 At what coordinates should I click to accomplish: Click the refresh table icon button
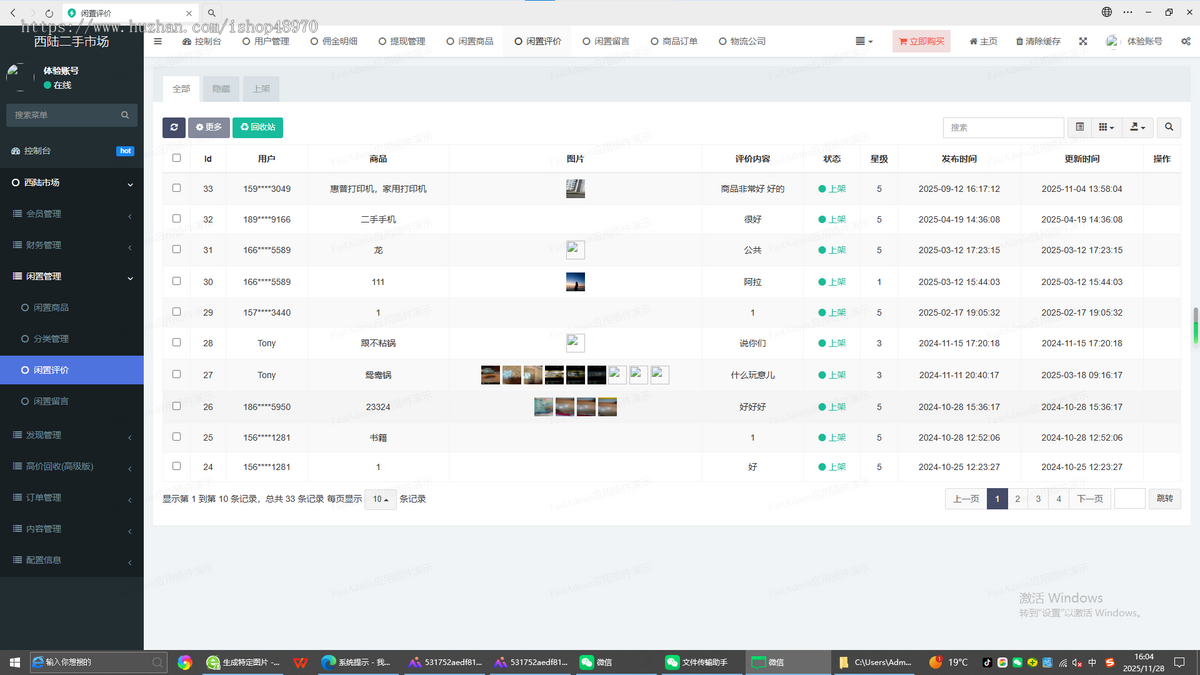(174, 128)
